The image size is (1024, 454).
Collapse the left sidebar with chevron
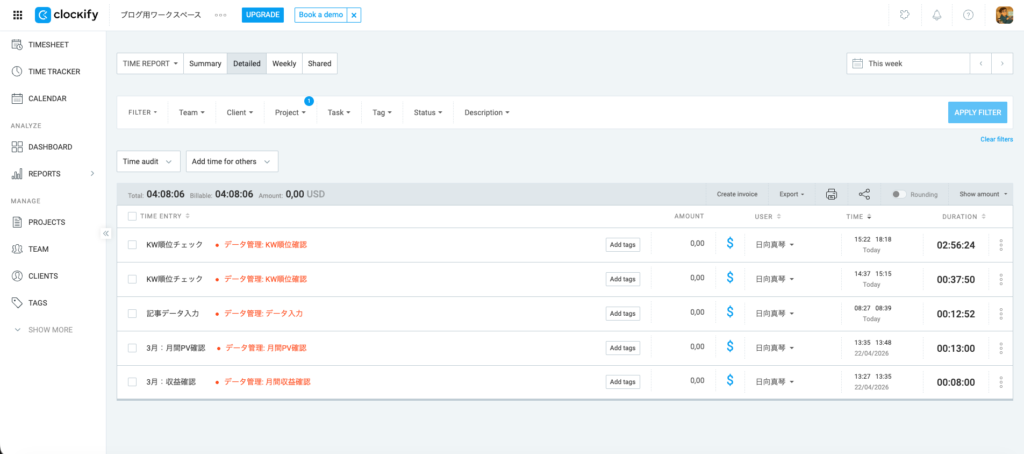(106, 233)
